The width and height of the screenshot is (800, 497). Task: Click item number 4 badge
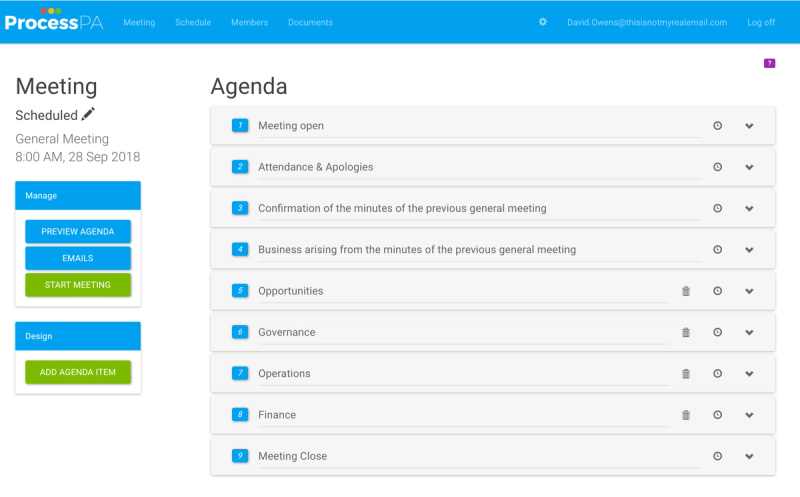(x=240, y=249)
